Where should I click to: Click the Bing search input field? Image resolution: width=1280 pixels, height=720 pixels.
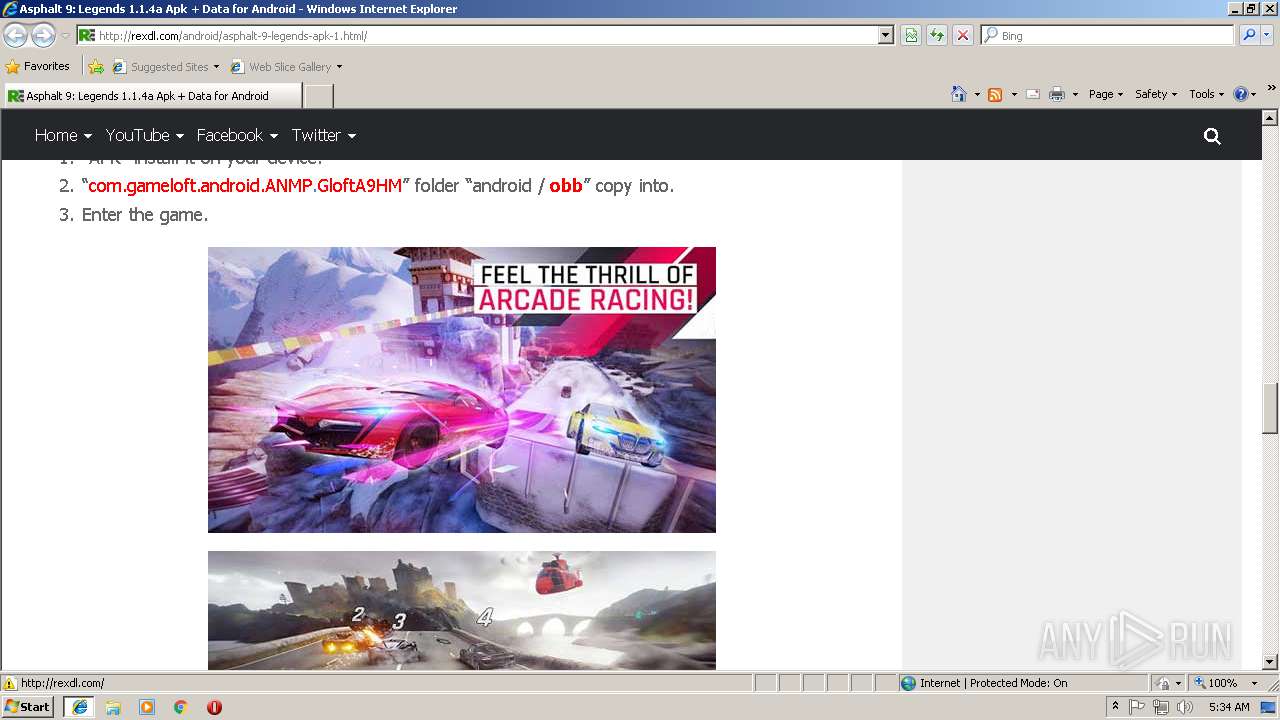tap(1109, 35)
